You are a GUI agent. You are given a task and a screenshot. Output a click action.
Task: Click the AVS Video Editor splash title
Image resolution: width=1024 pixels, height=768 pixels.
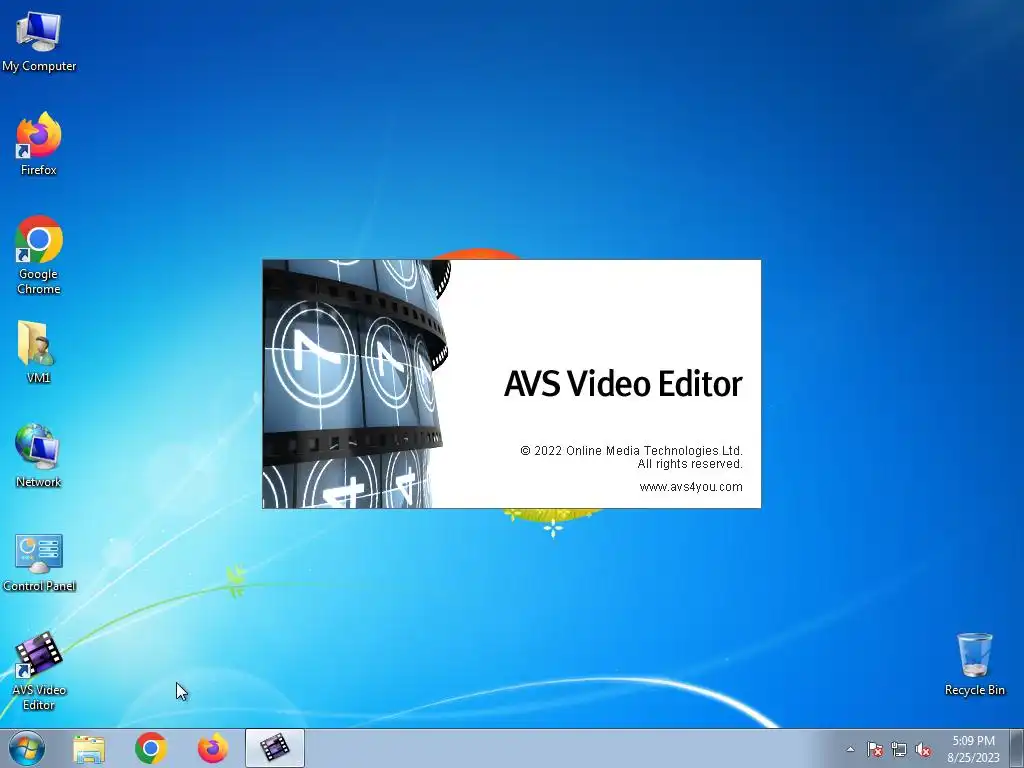623,383
